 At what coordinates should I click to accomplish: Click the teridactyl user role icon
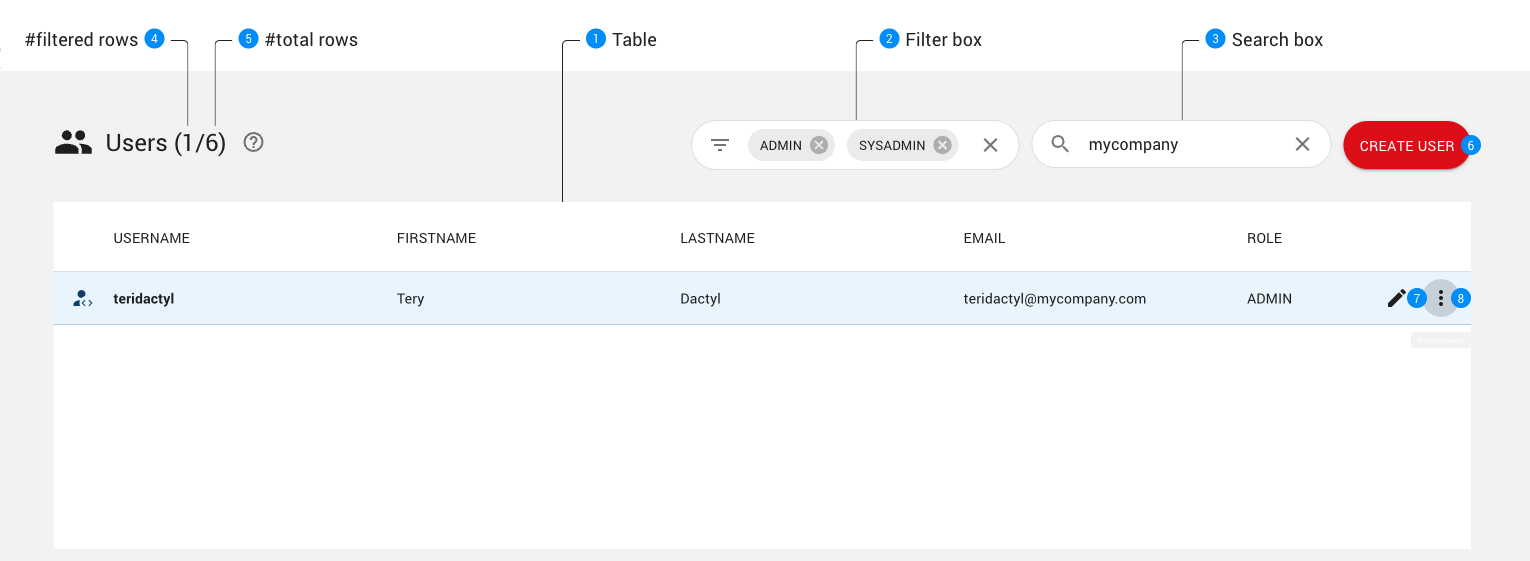point(83,298)
